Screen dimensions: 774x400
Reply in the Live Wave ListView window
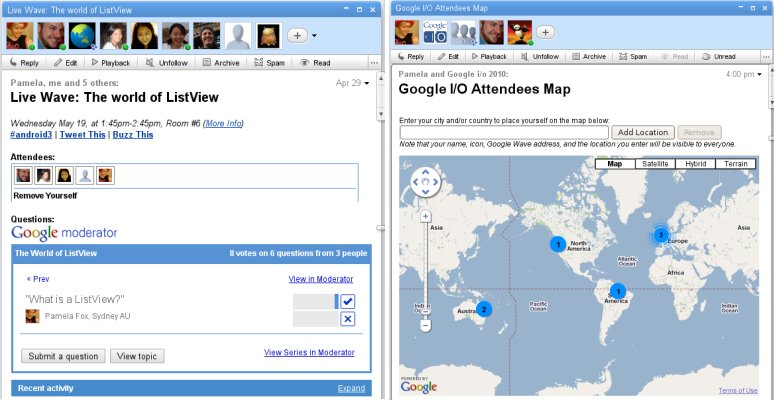[24, 63]
